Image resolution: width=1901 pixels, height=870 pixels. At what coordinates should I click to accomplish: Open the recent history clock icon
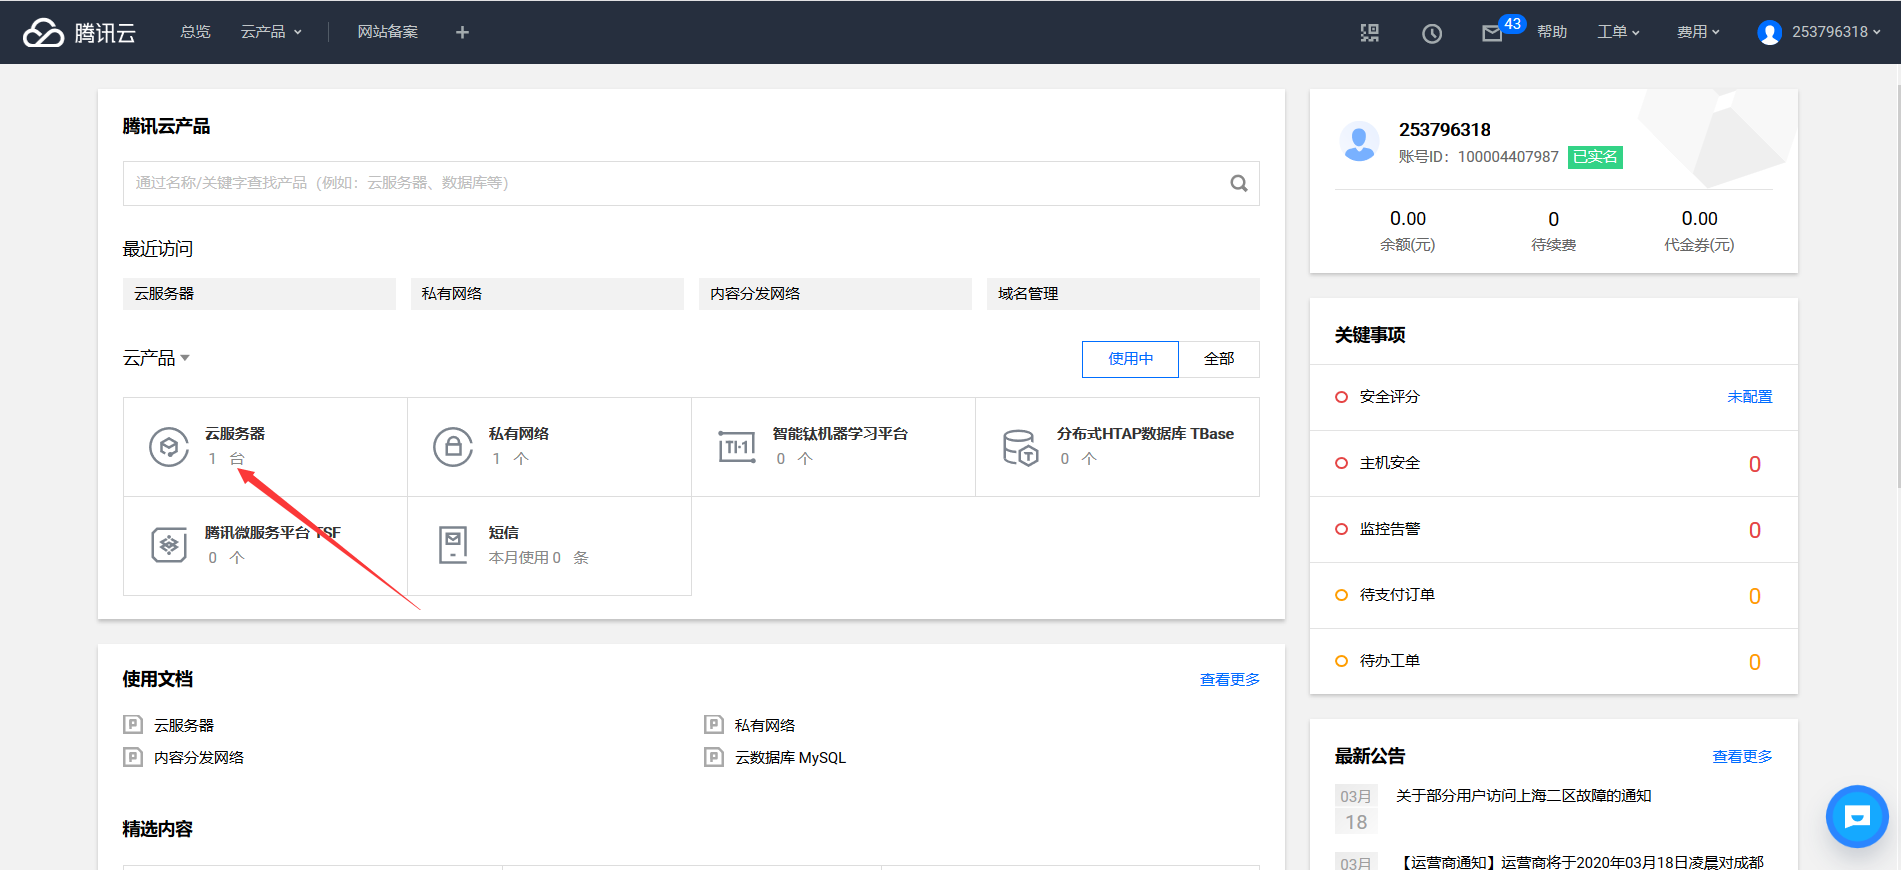[x=1432, y=33]
